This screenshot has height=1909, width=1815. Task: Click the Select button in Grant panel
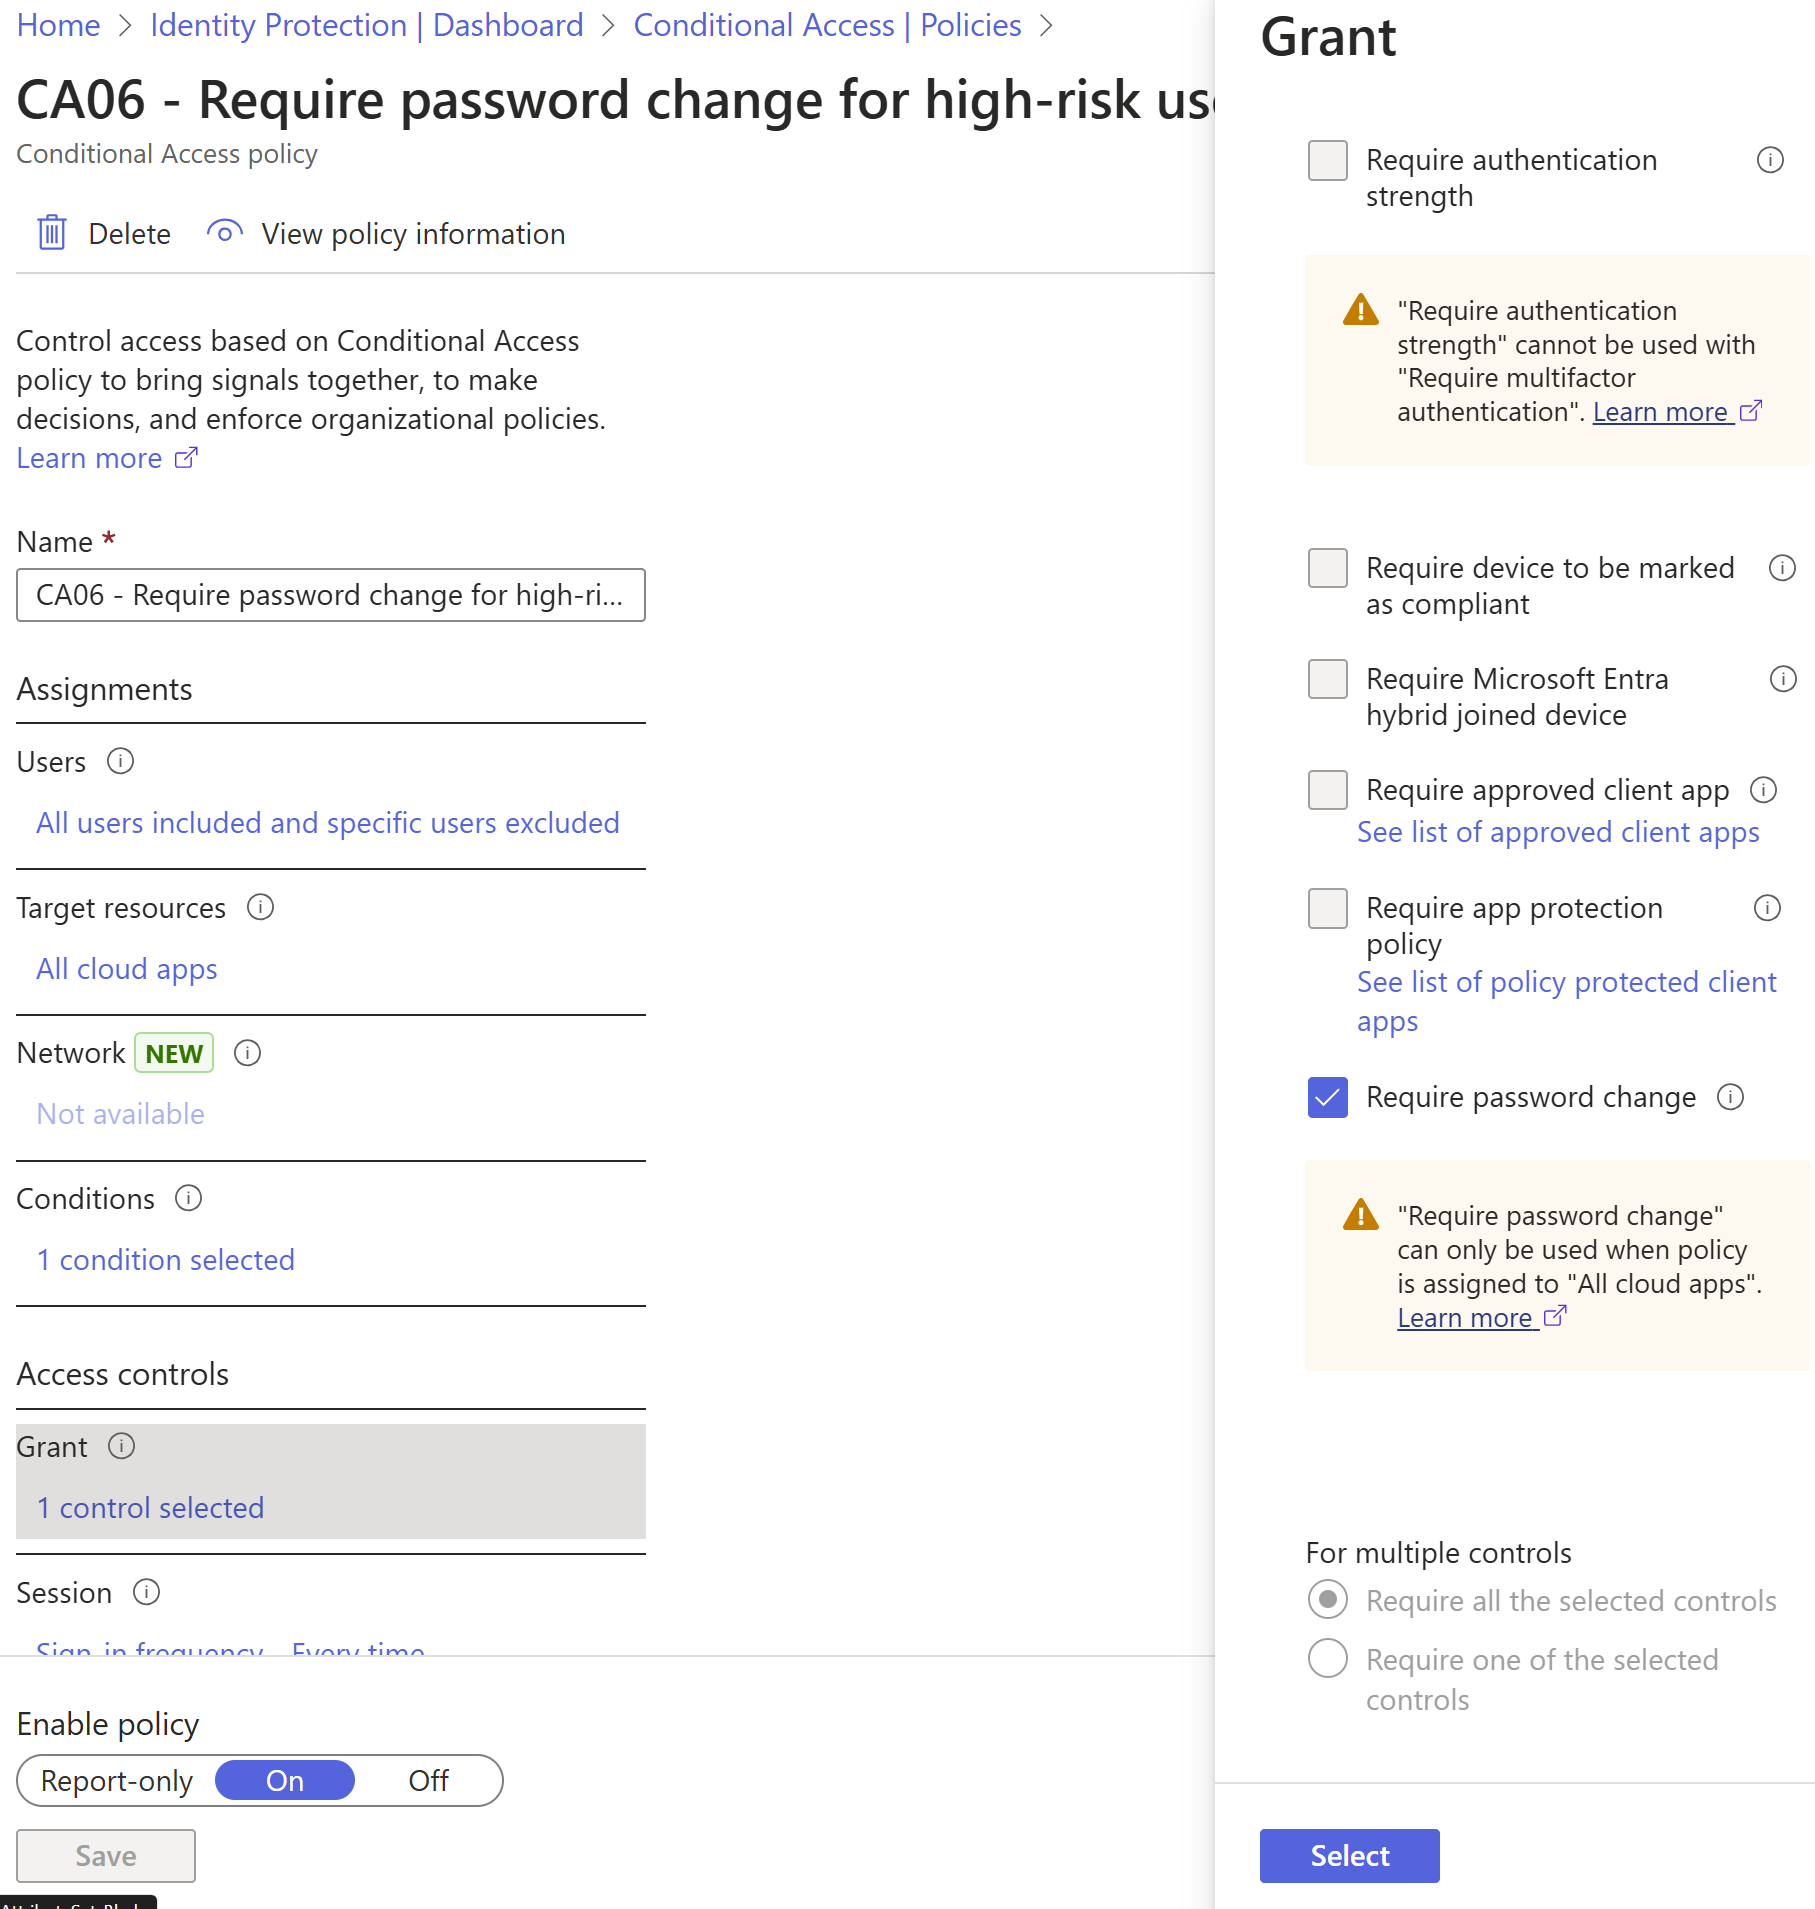pos(1350,1856)
